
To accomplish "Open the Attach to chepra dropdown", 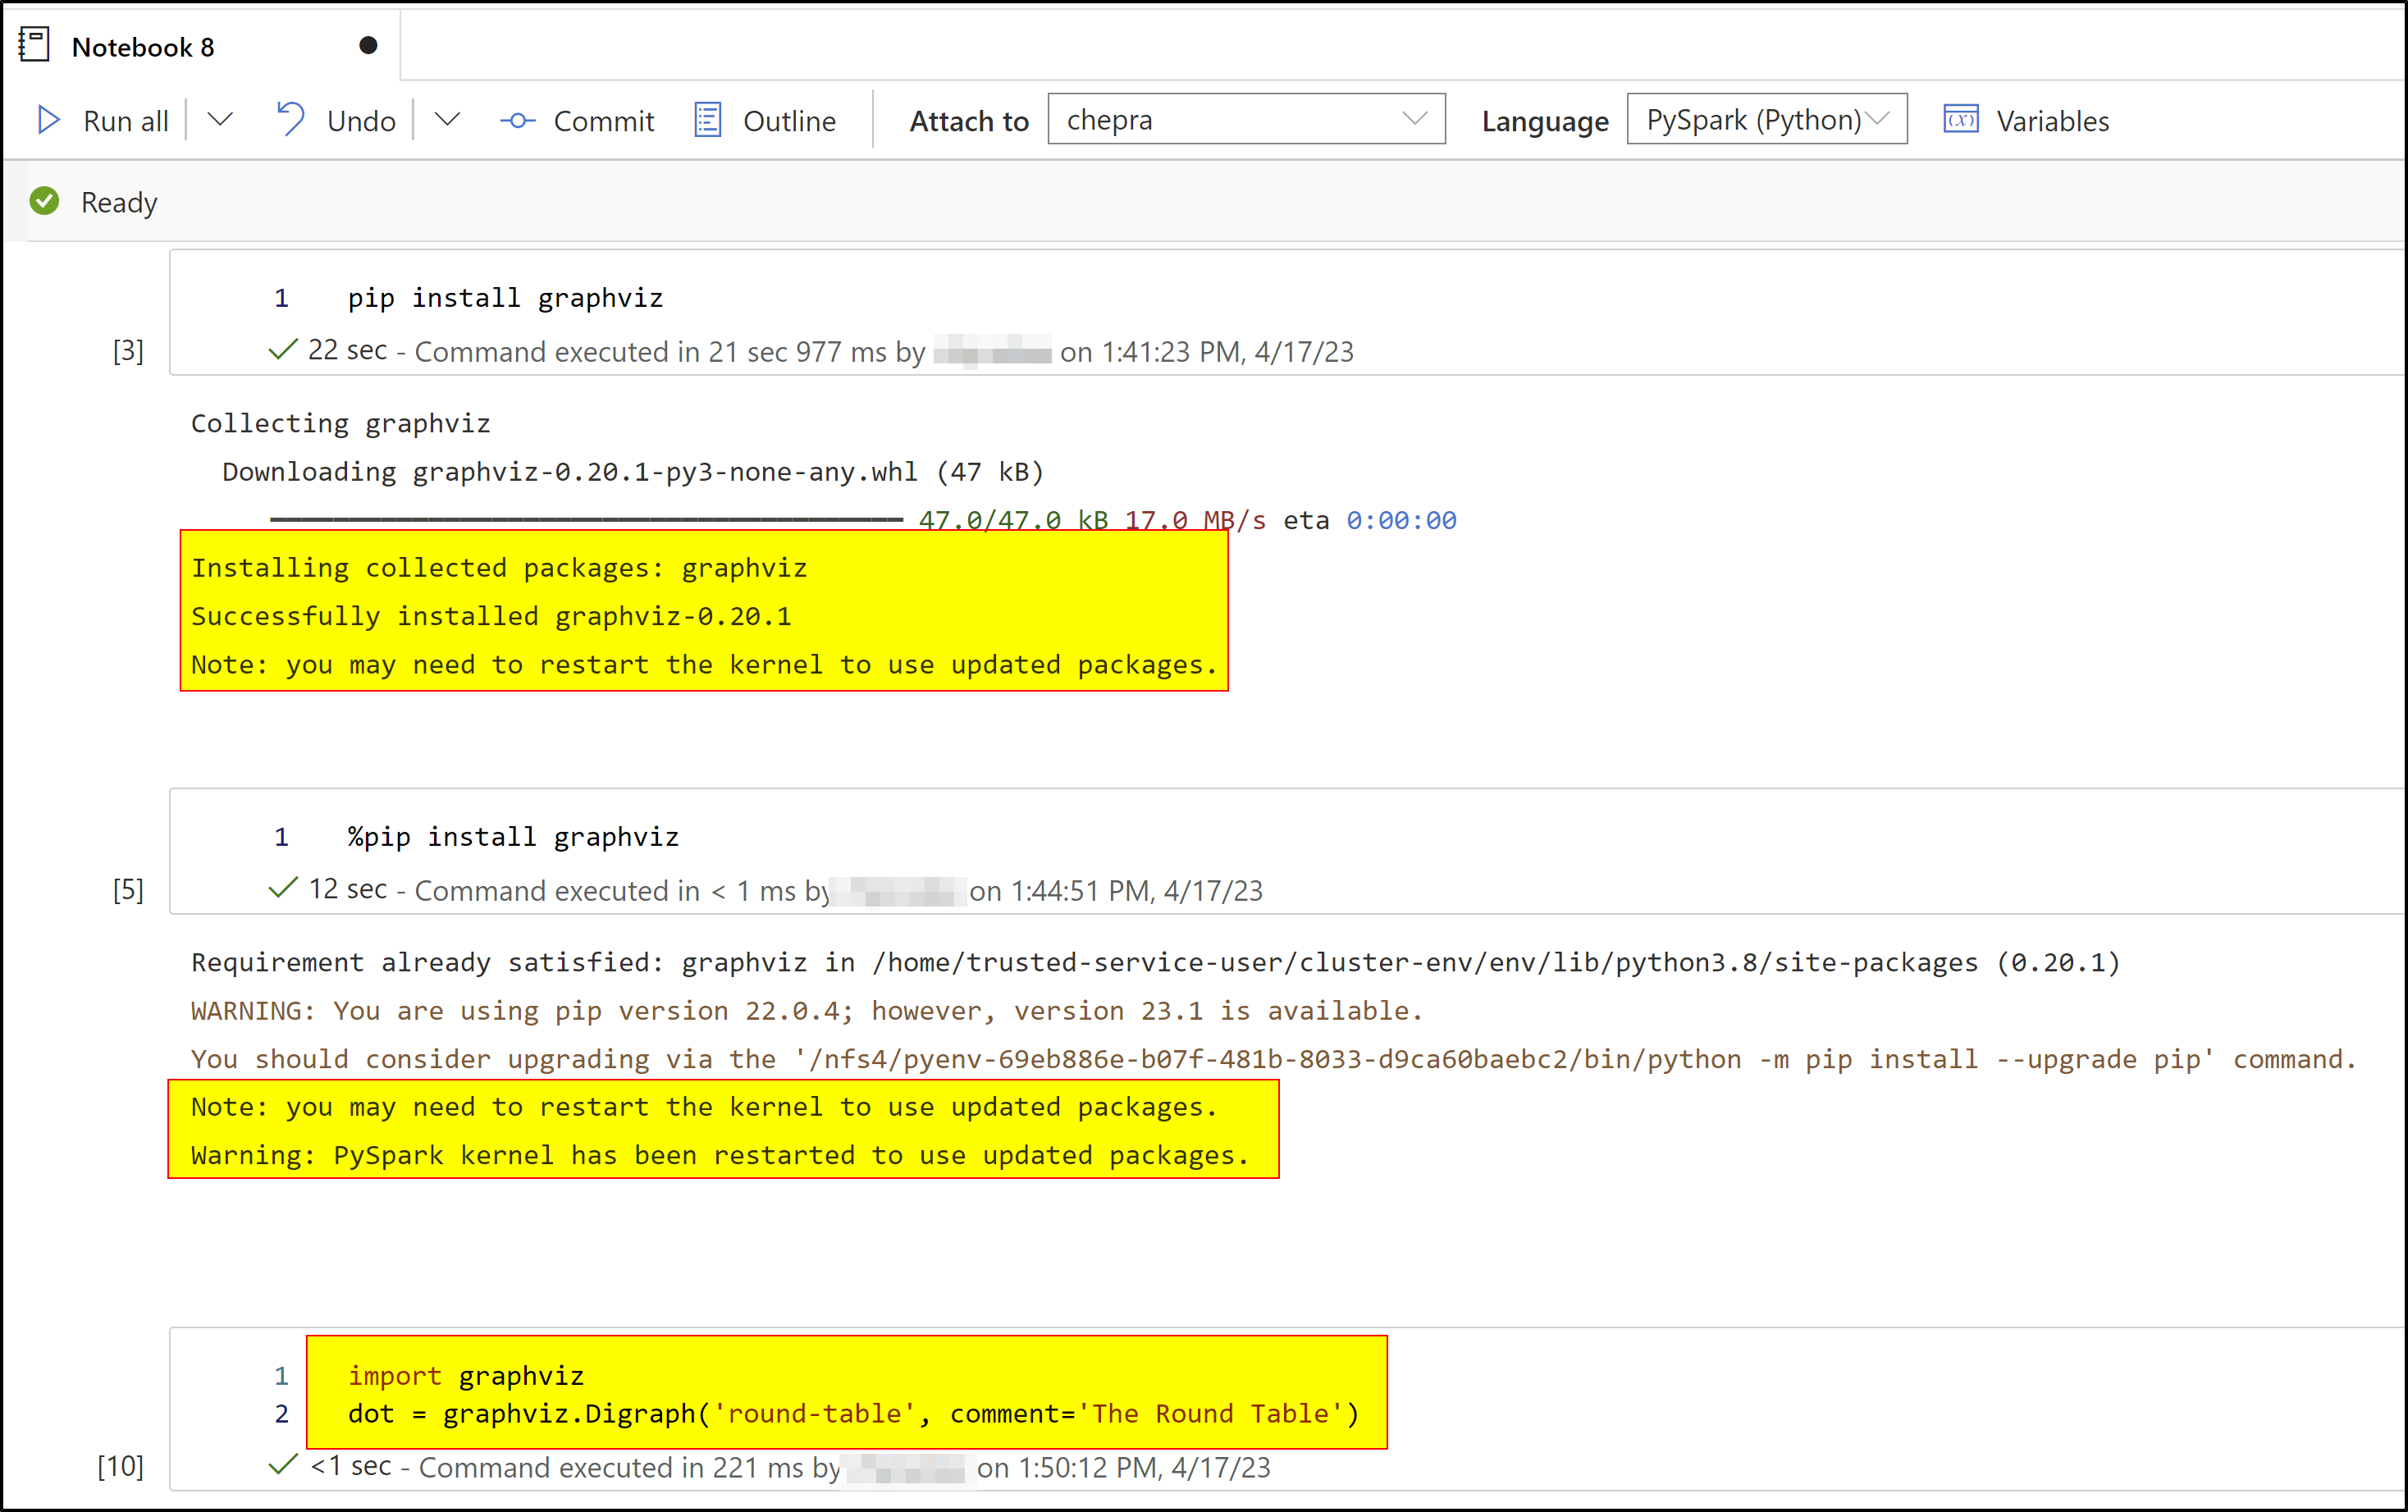I will (x=1246, y=119).
